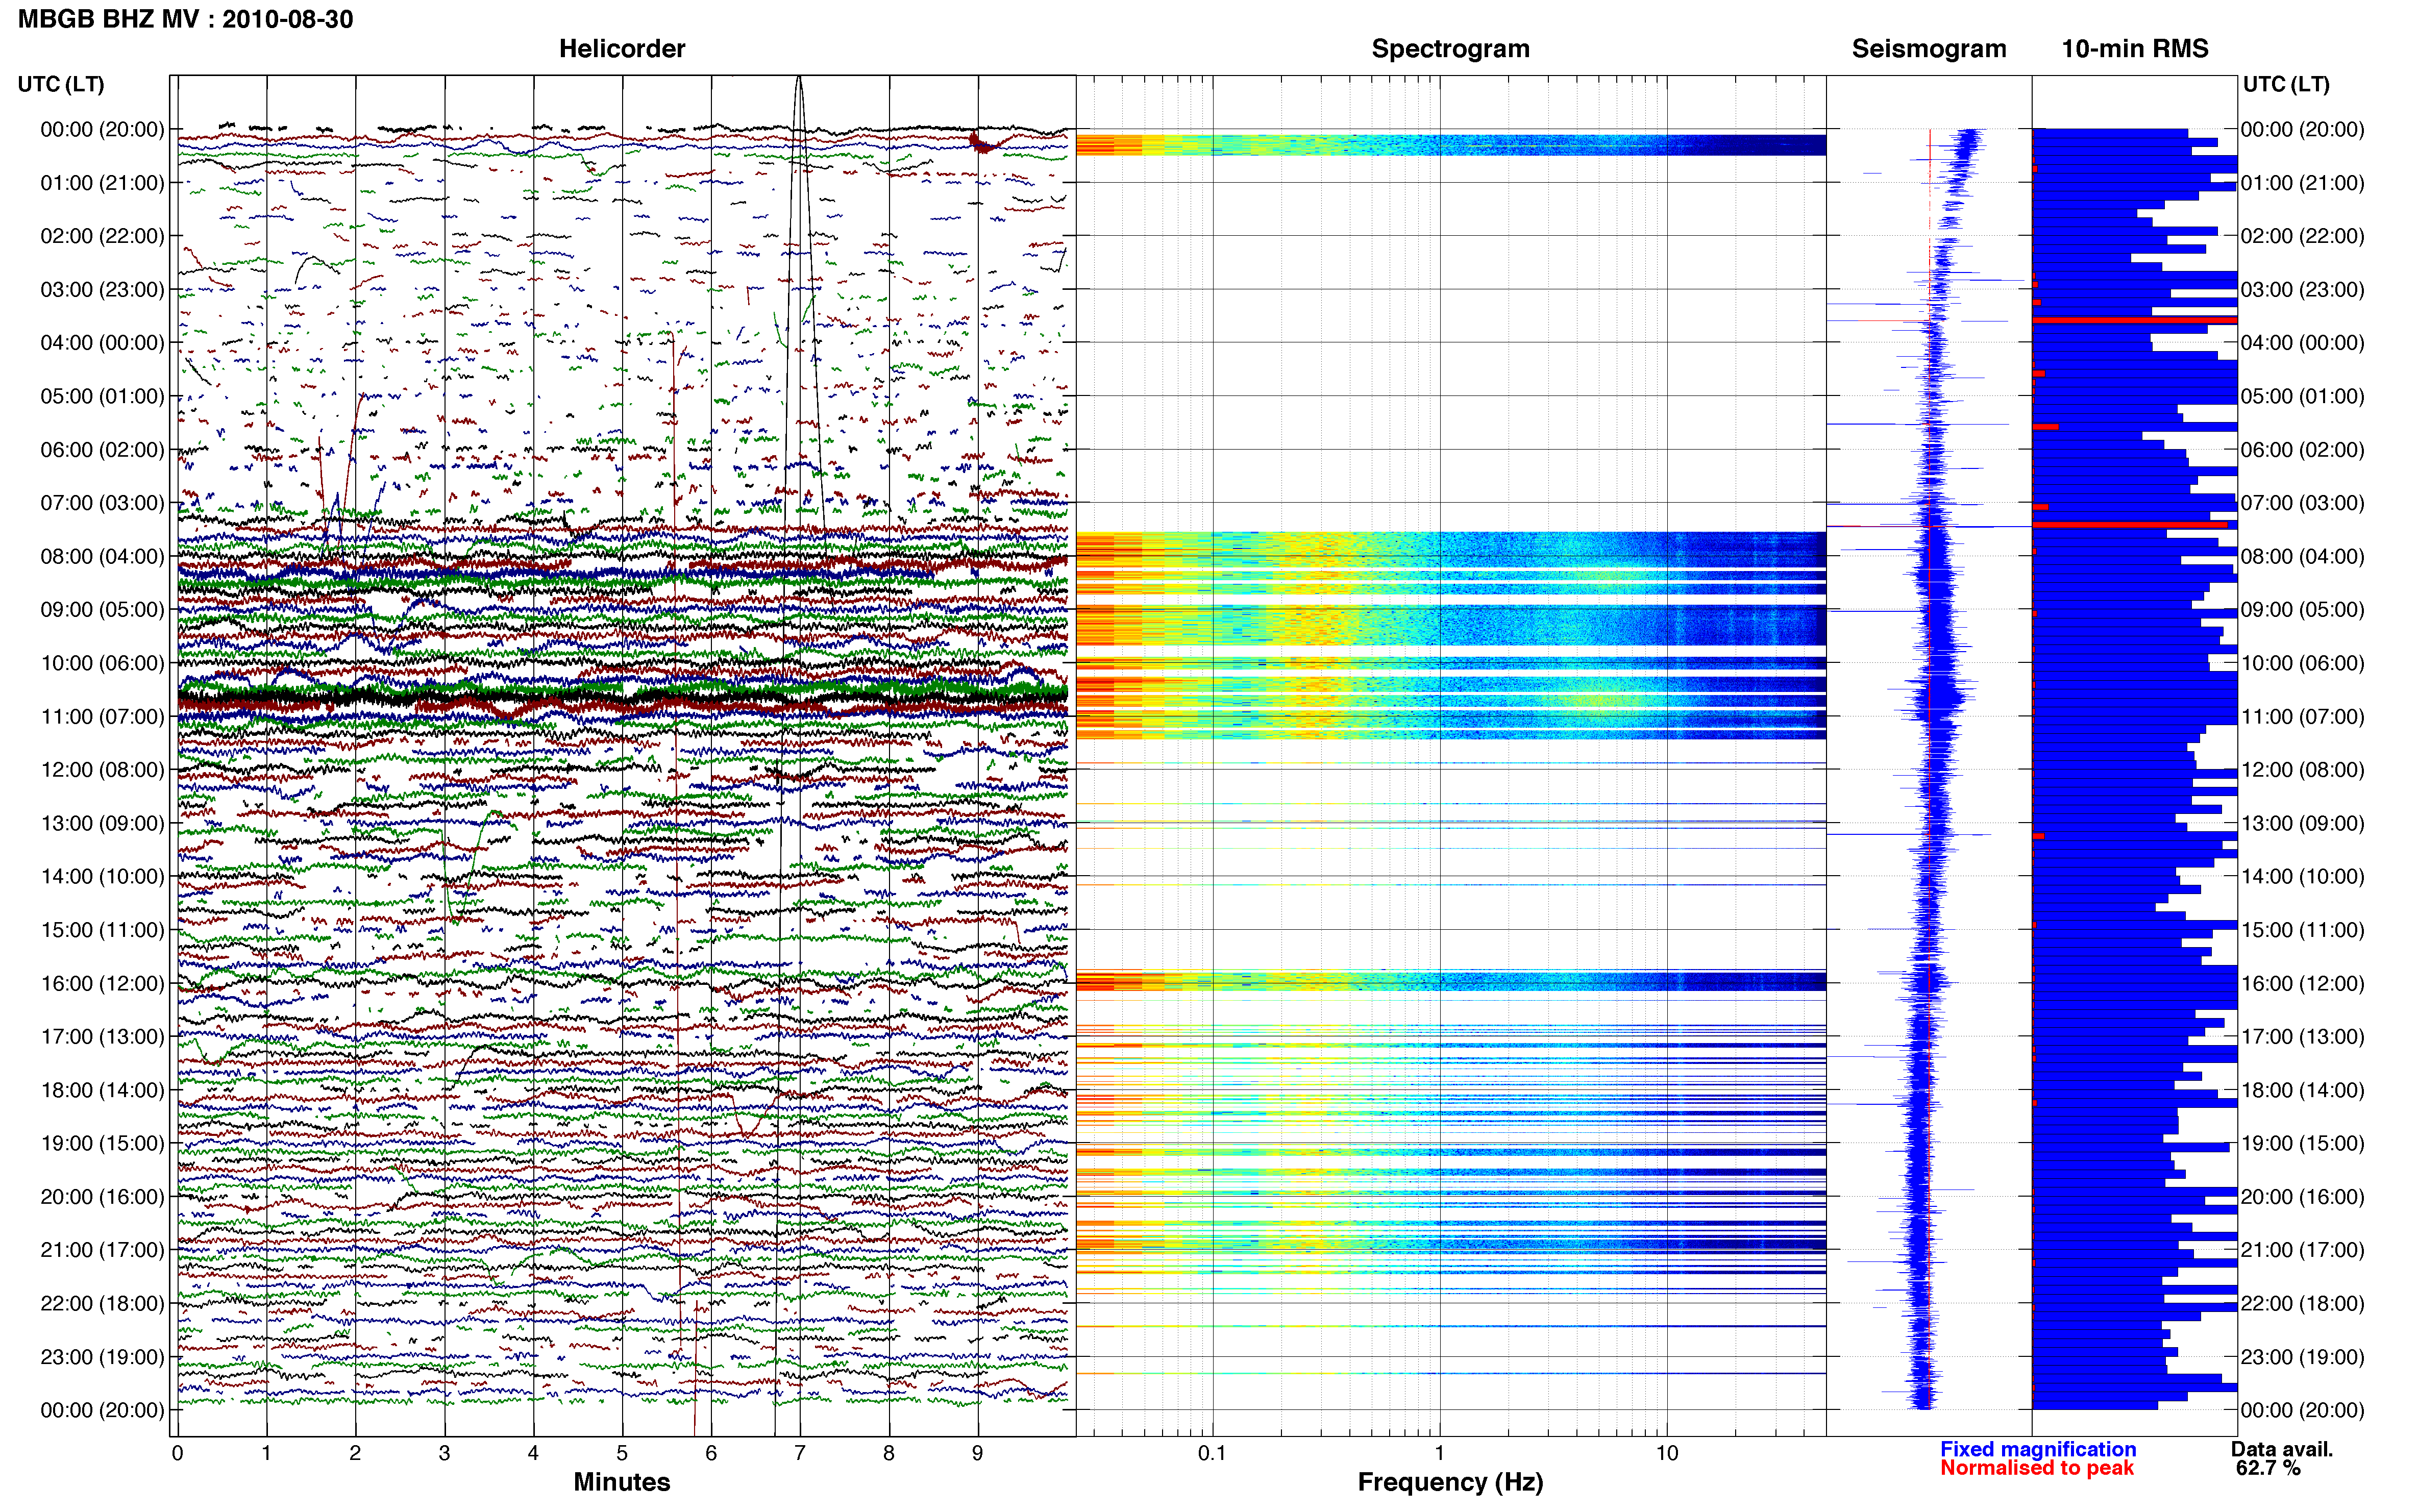Click the 6 tick on the Minutes axis
Viewport: 2419px width, 1512px height.
point(711,1453)
